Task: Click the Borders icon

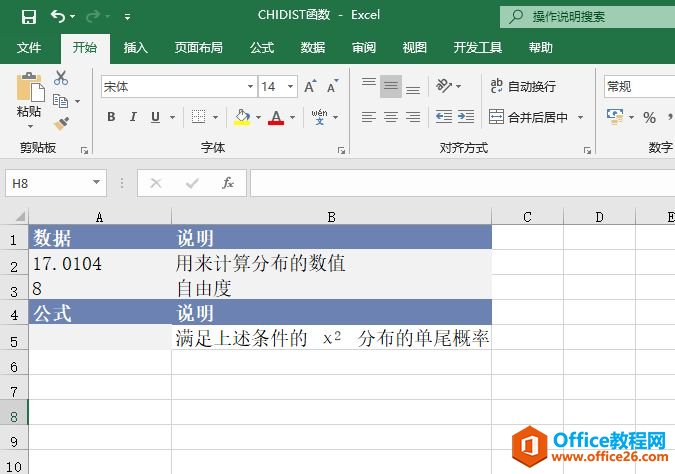Action: pos(198,117)
